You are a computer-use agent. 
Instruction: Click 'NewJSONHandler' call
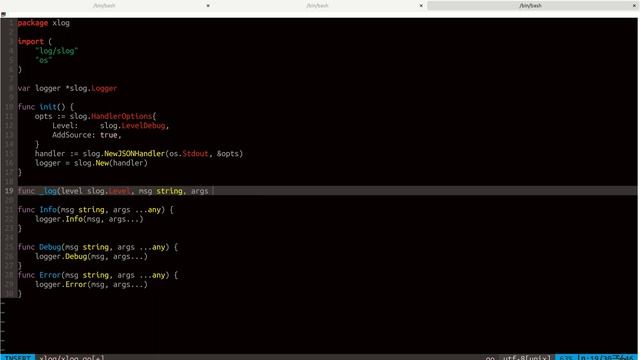coord(134,154)
